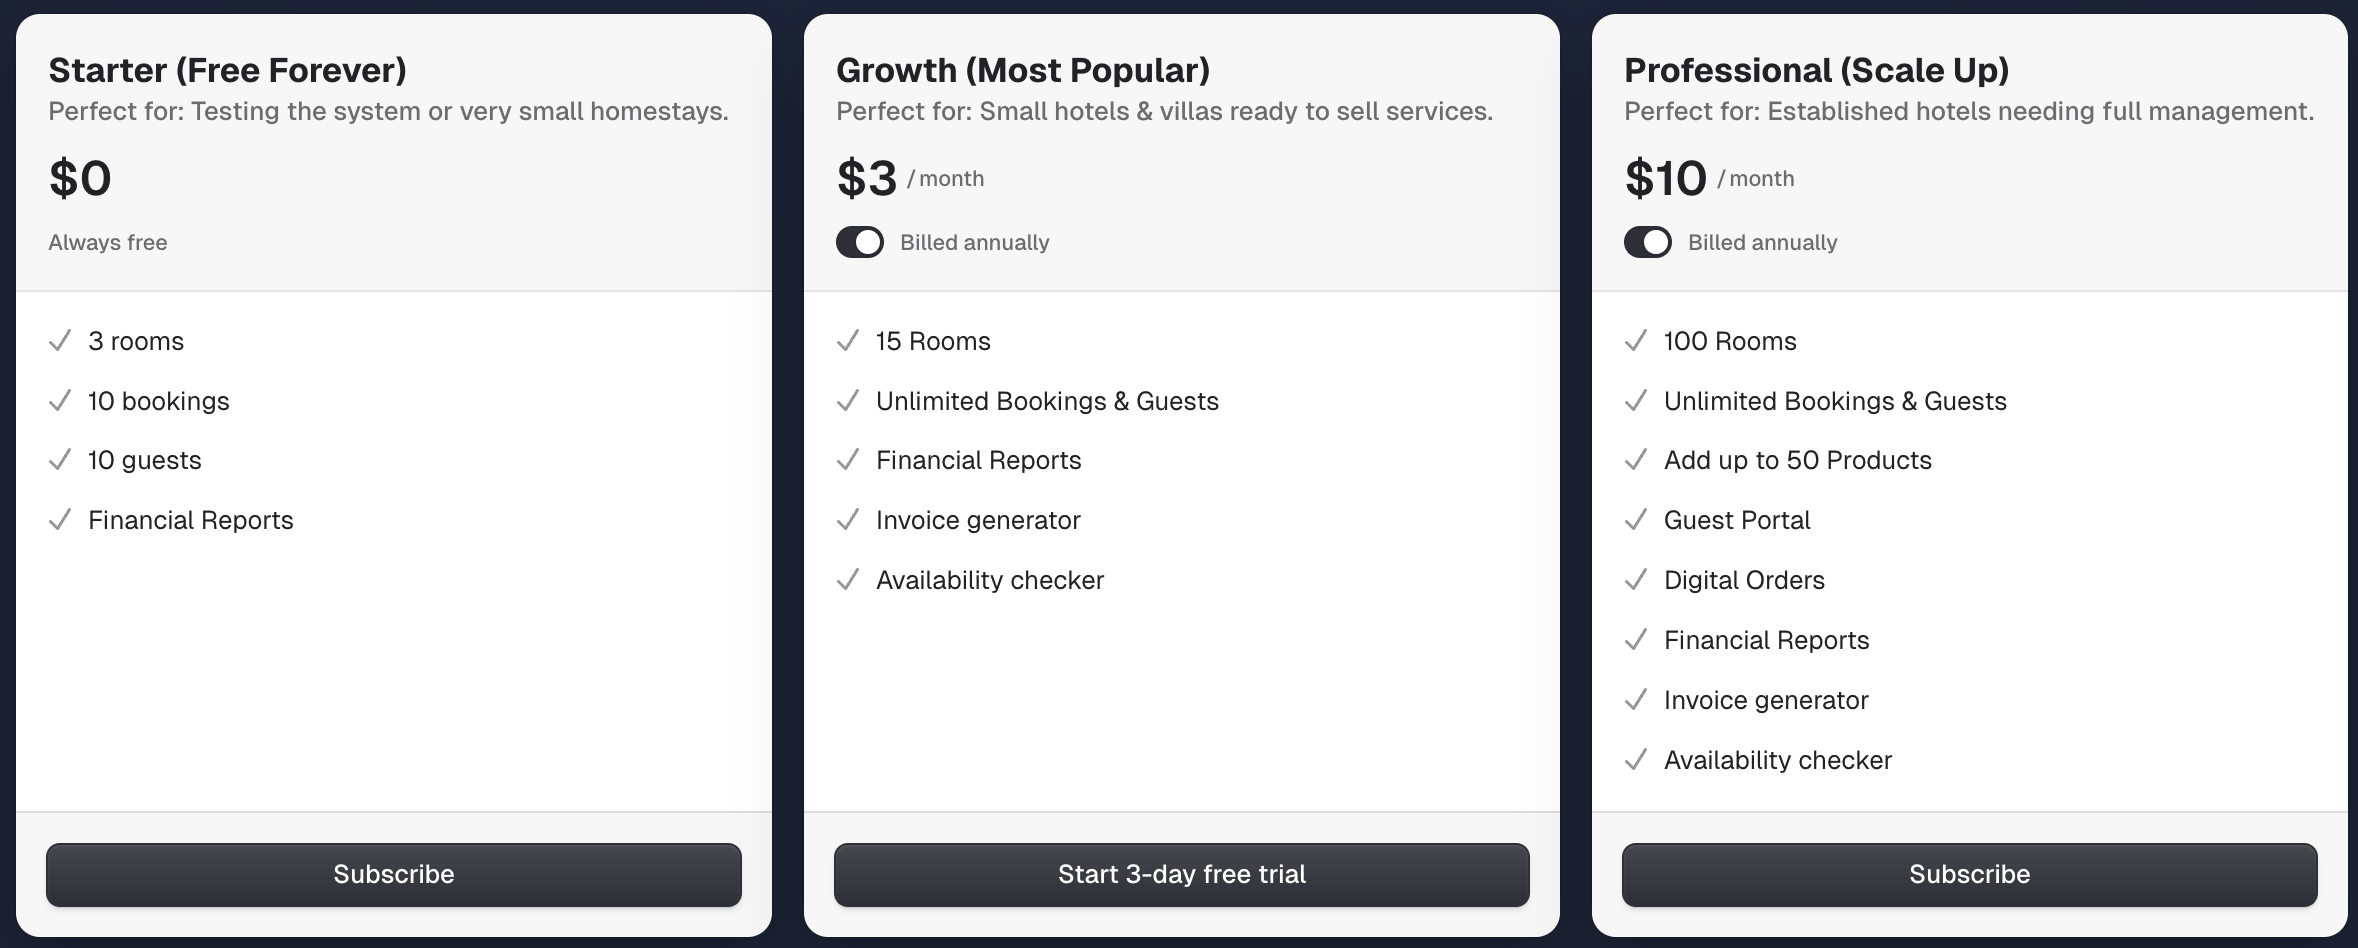Click the $10 per month price
Image resolution: width=2358 pixels, height=948 pixels.
point(1665,179)
